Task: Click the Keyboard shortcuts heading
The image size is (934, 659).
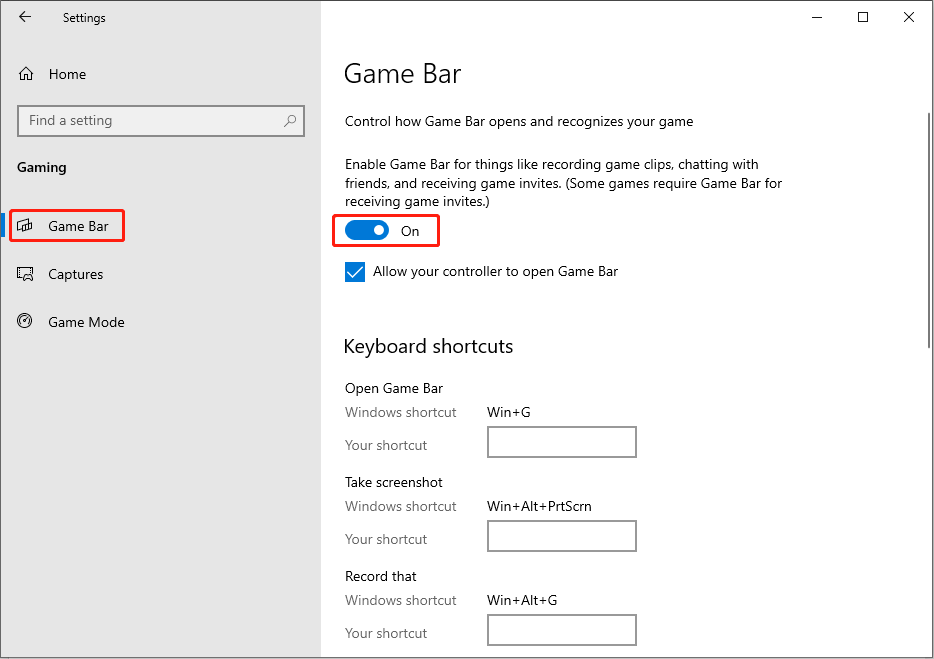Action: (428, 346)
